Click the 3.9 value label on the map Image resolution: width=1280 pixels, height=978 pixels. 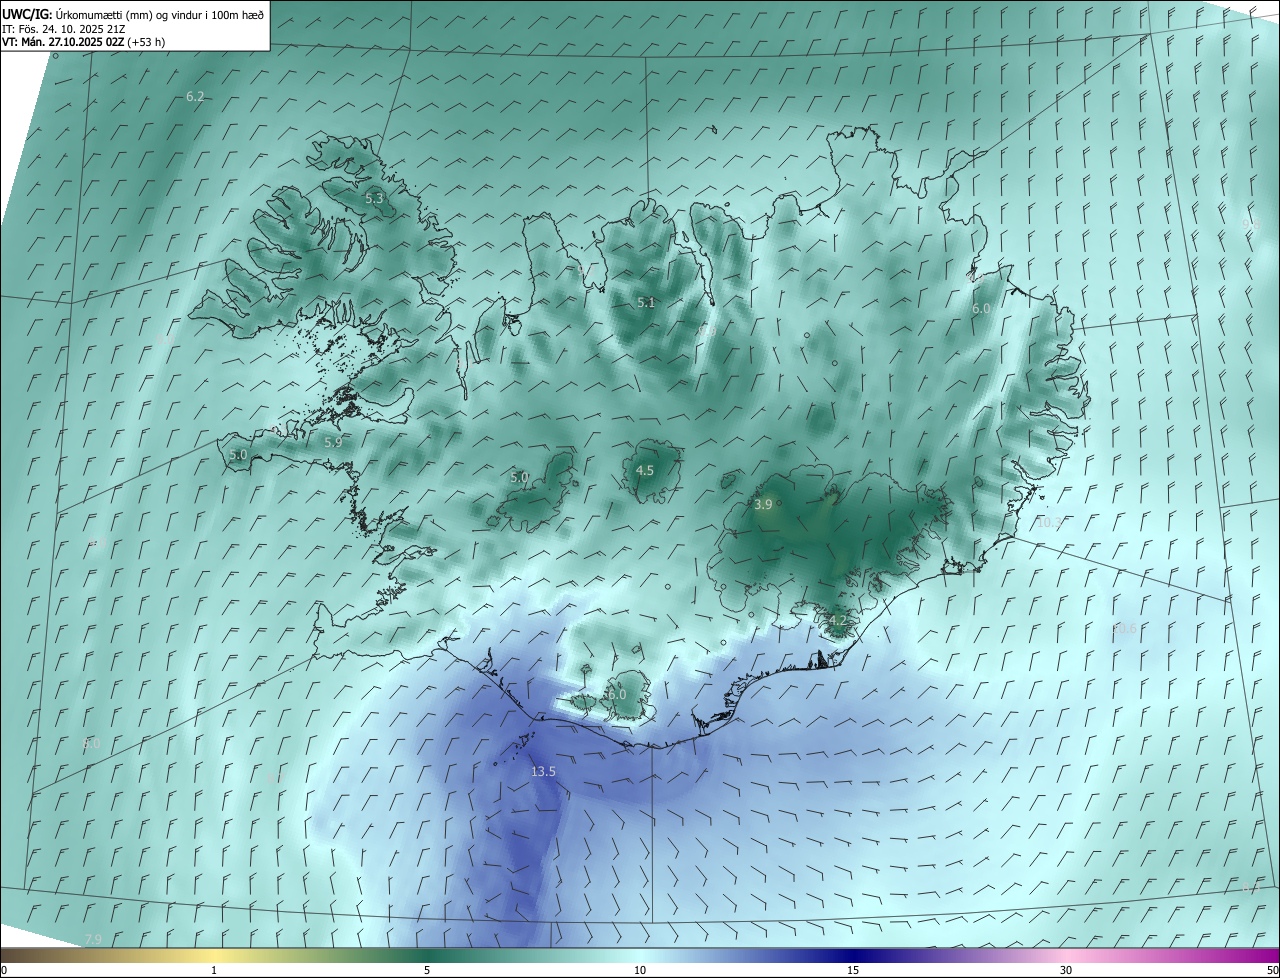[763, 504]
